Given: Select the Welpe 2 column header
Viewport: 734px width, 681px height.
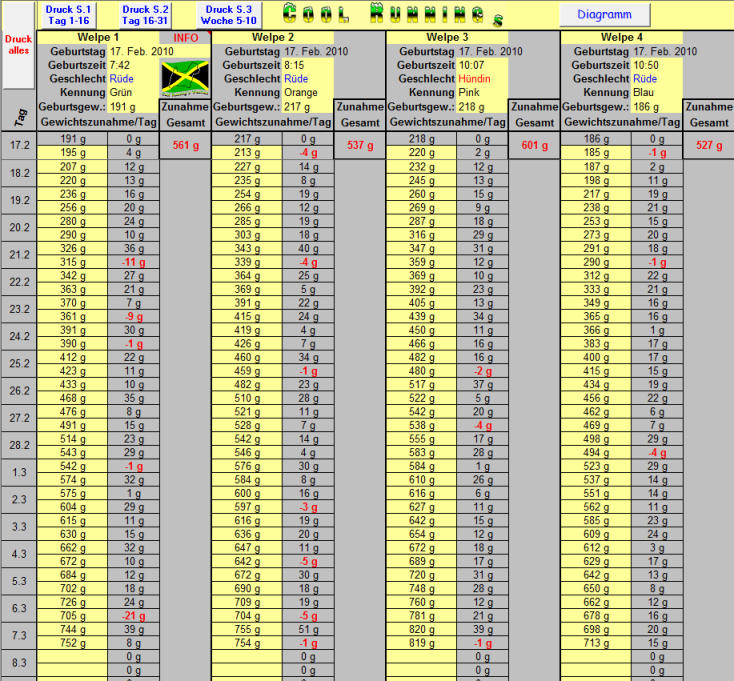Looking at the screenshot, I should coord(272,38).
